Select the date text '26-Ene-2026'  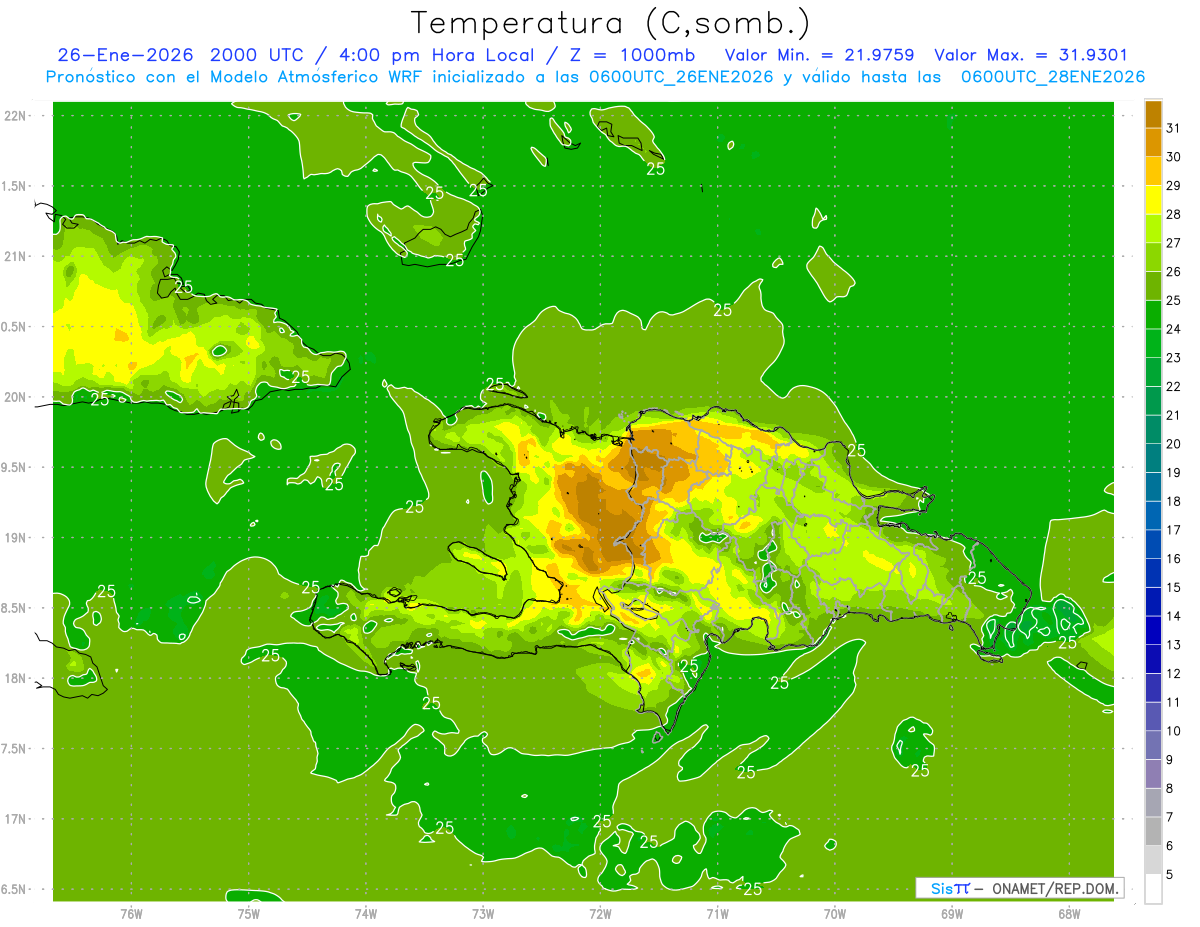click(x=125, y=55)
